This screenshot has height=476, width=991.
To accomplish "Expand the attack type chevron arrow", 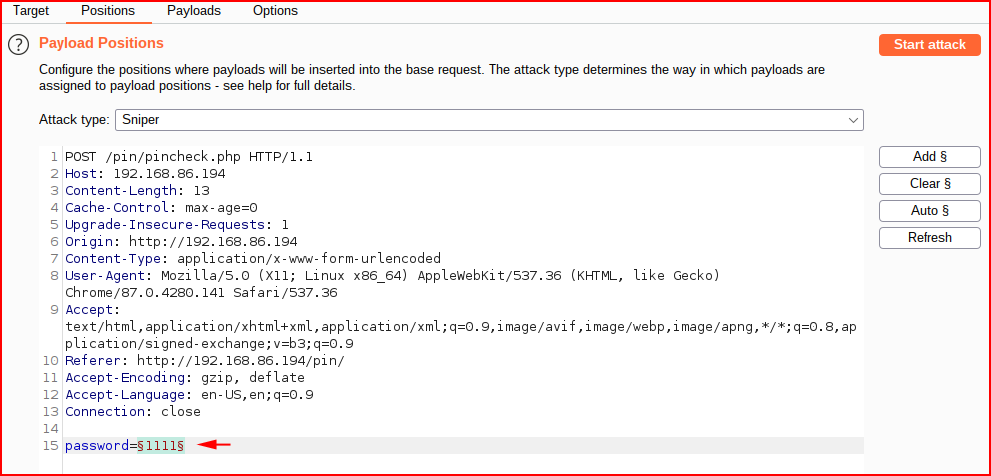I will (x=853, y=119).
